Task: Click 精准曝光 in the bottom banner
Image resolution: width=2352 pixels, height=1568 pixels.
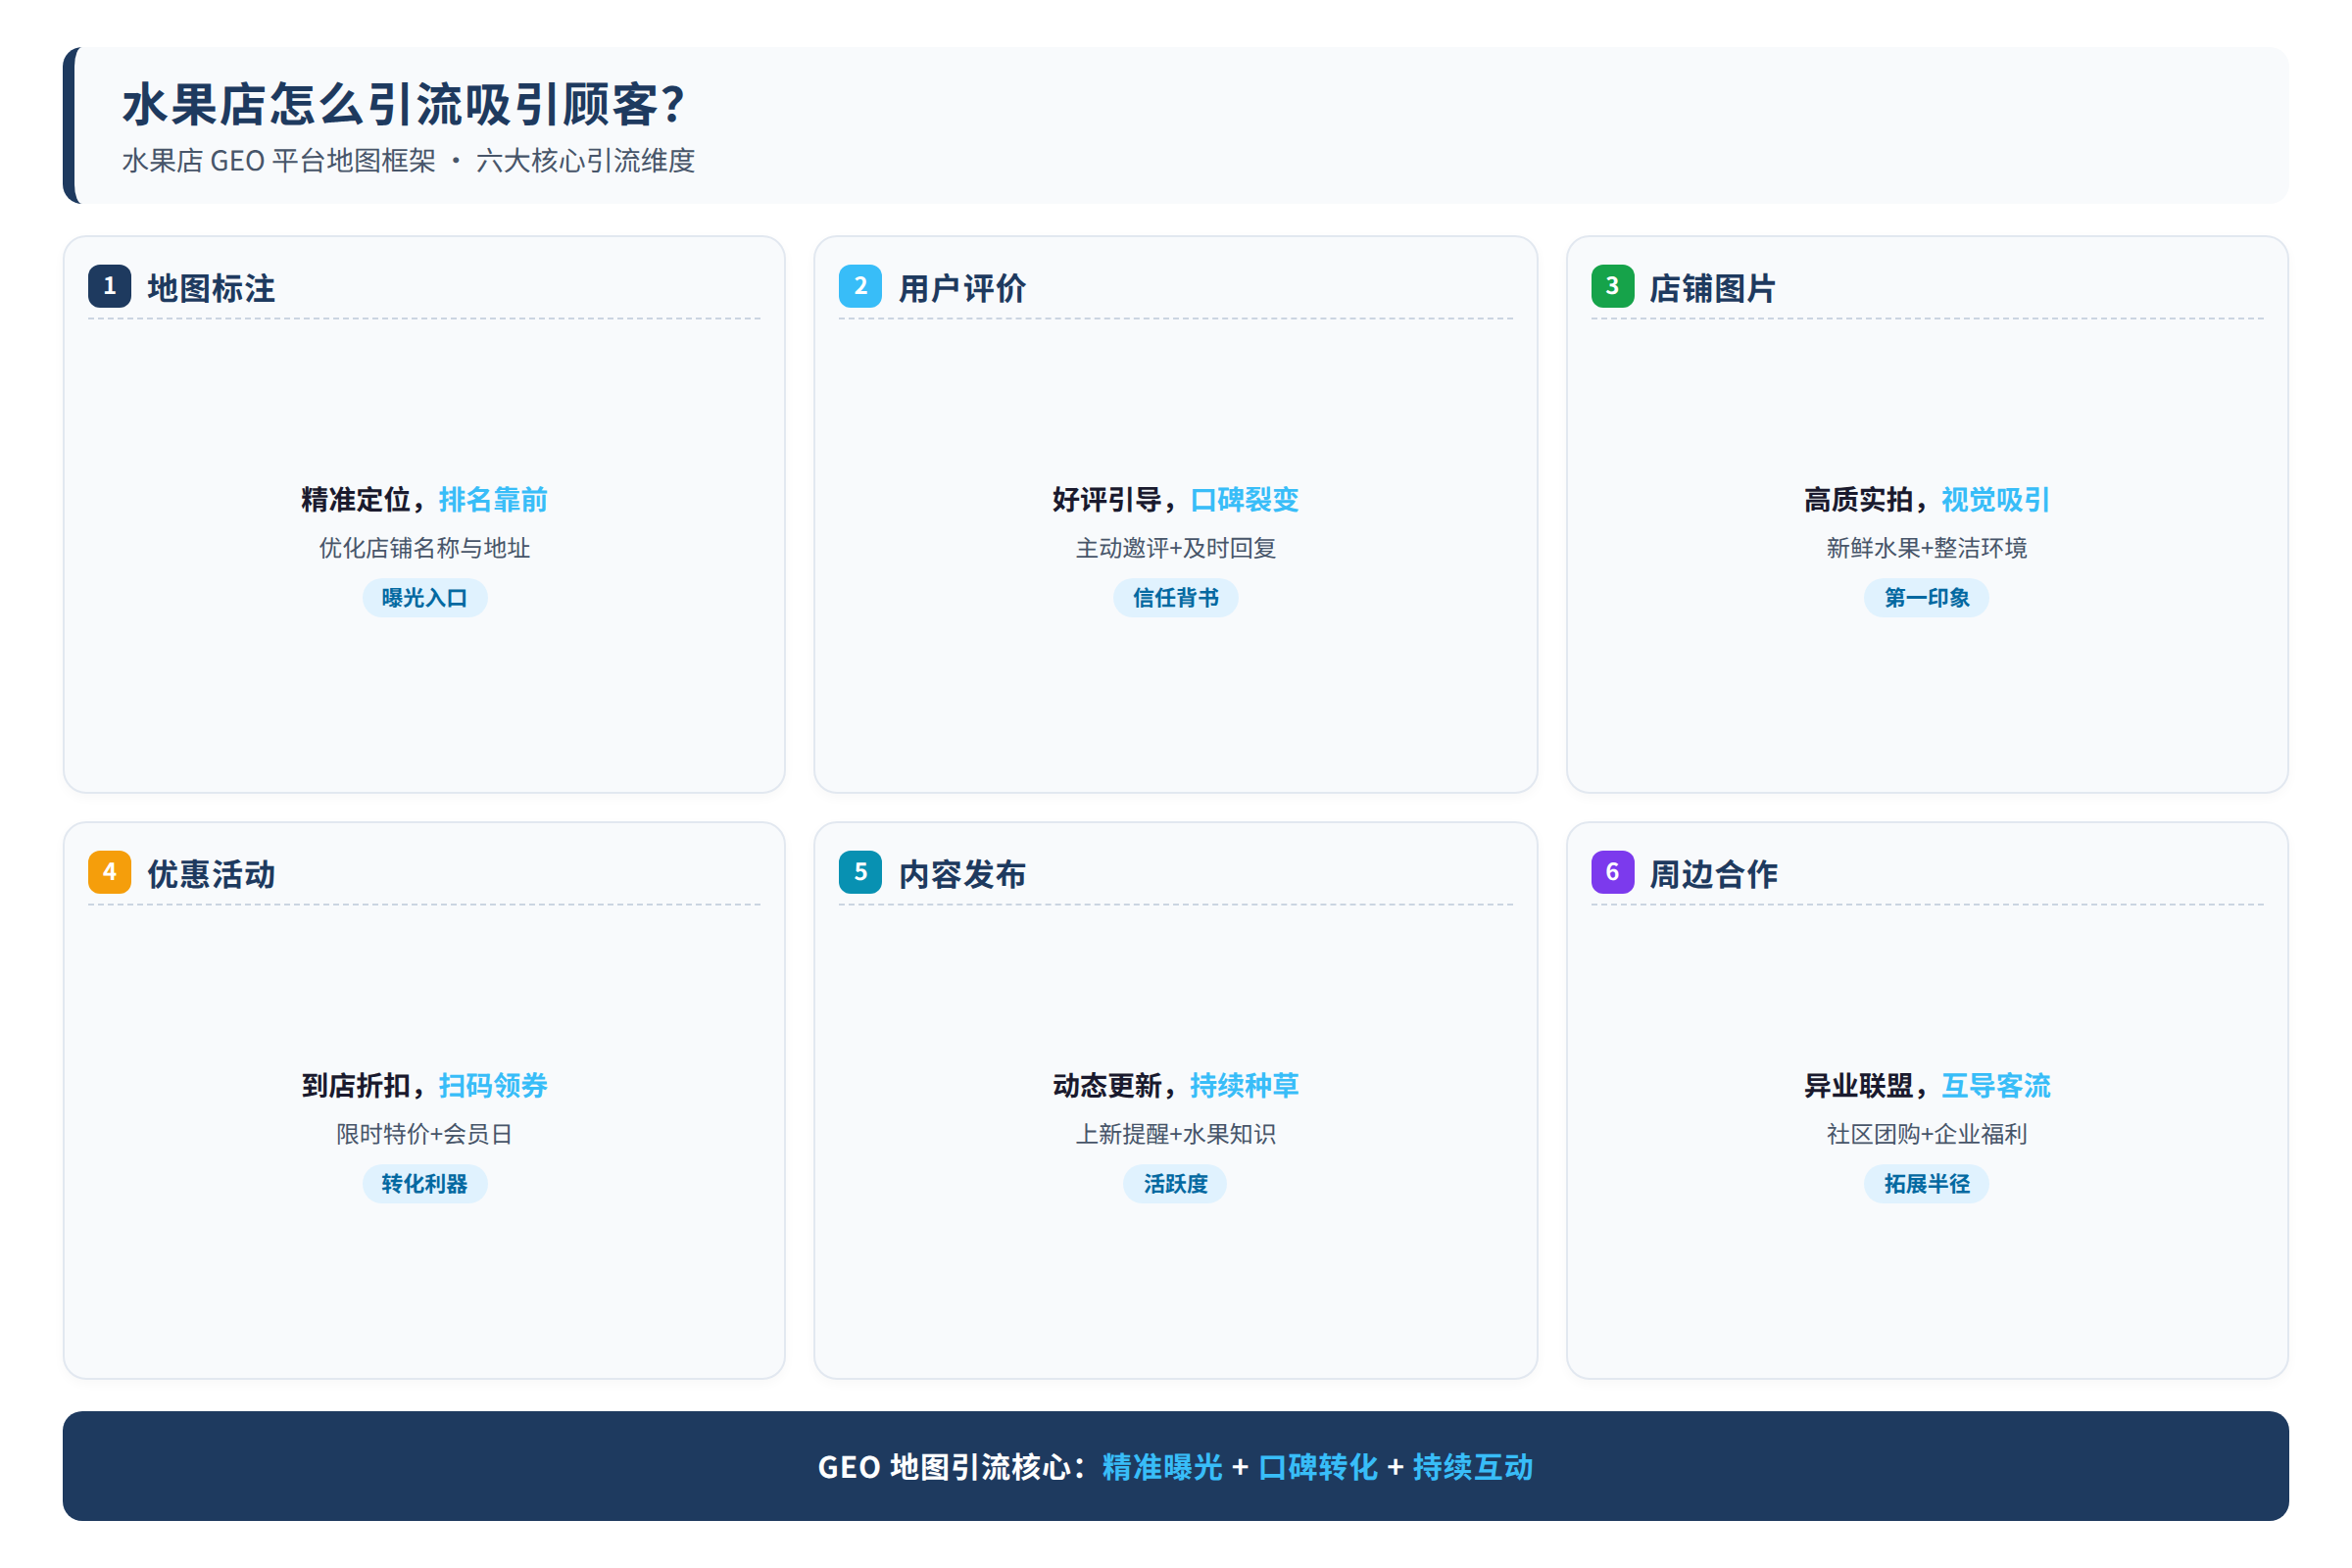Action: point(1162,1467)
